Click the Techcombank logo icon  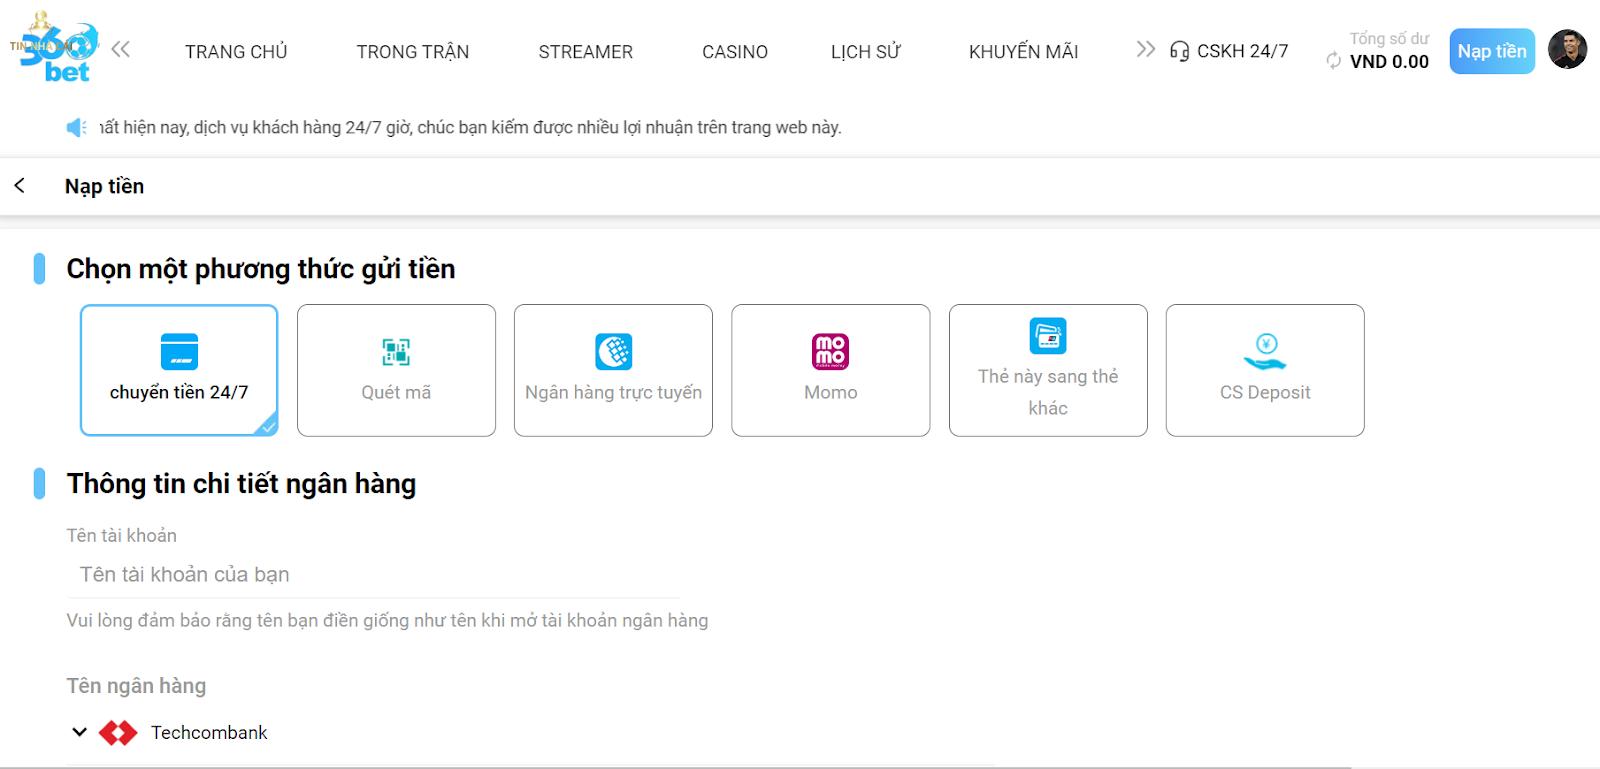pyautogui.click(x=118, y=733)
